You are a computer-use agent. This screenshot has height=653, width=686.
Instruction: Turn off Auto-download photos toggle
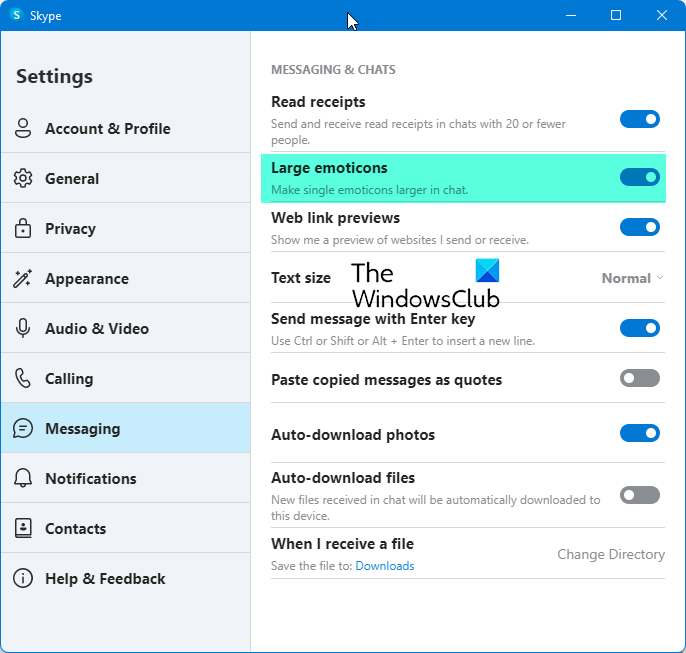point(640,433)
